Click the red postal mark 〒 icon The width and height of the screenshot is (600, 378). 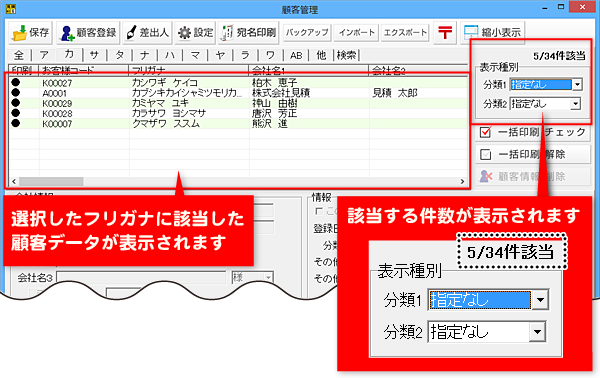point(445,32)
